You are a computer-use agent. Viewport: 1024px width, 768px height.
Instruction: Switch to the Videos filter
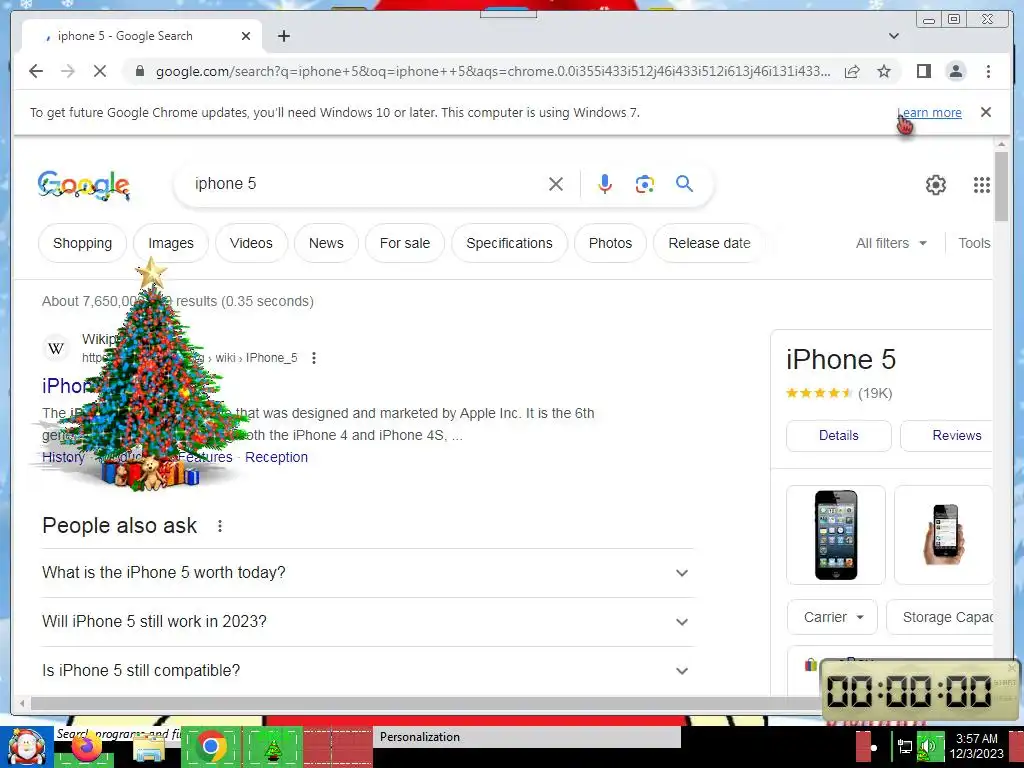[251, 243]
